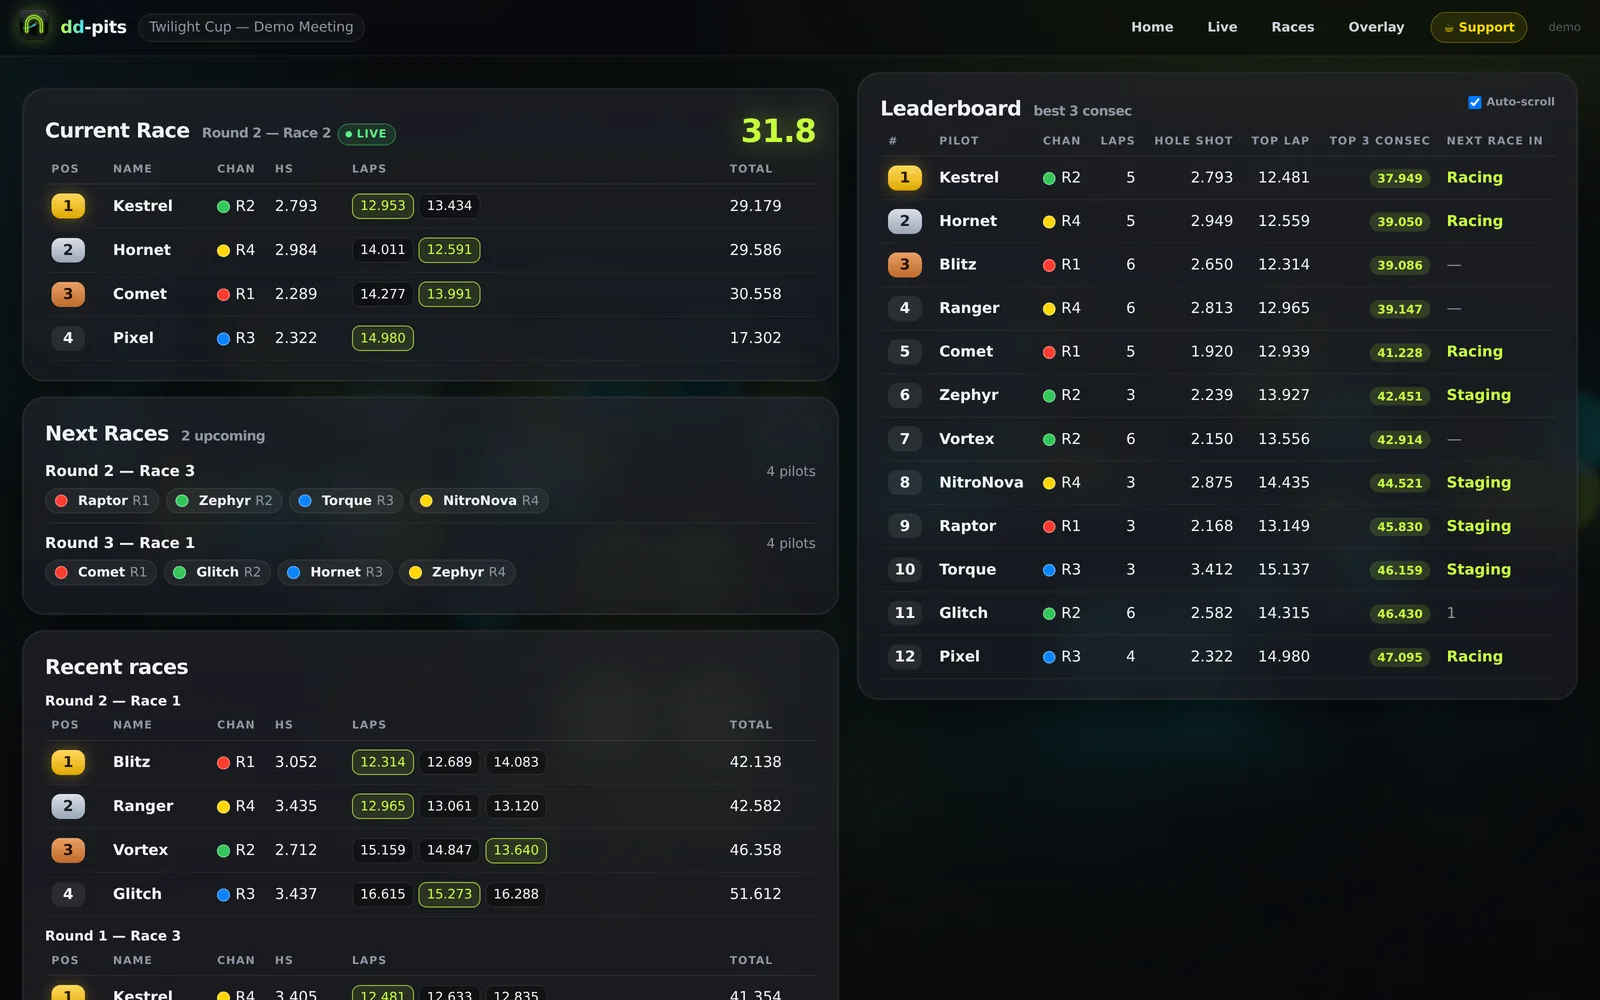This screenshot has width=1600, height=1000.
Task: Click the position 4 badge for Glitch in Recent races
Action: click(x=68, y=894)
